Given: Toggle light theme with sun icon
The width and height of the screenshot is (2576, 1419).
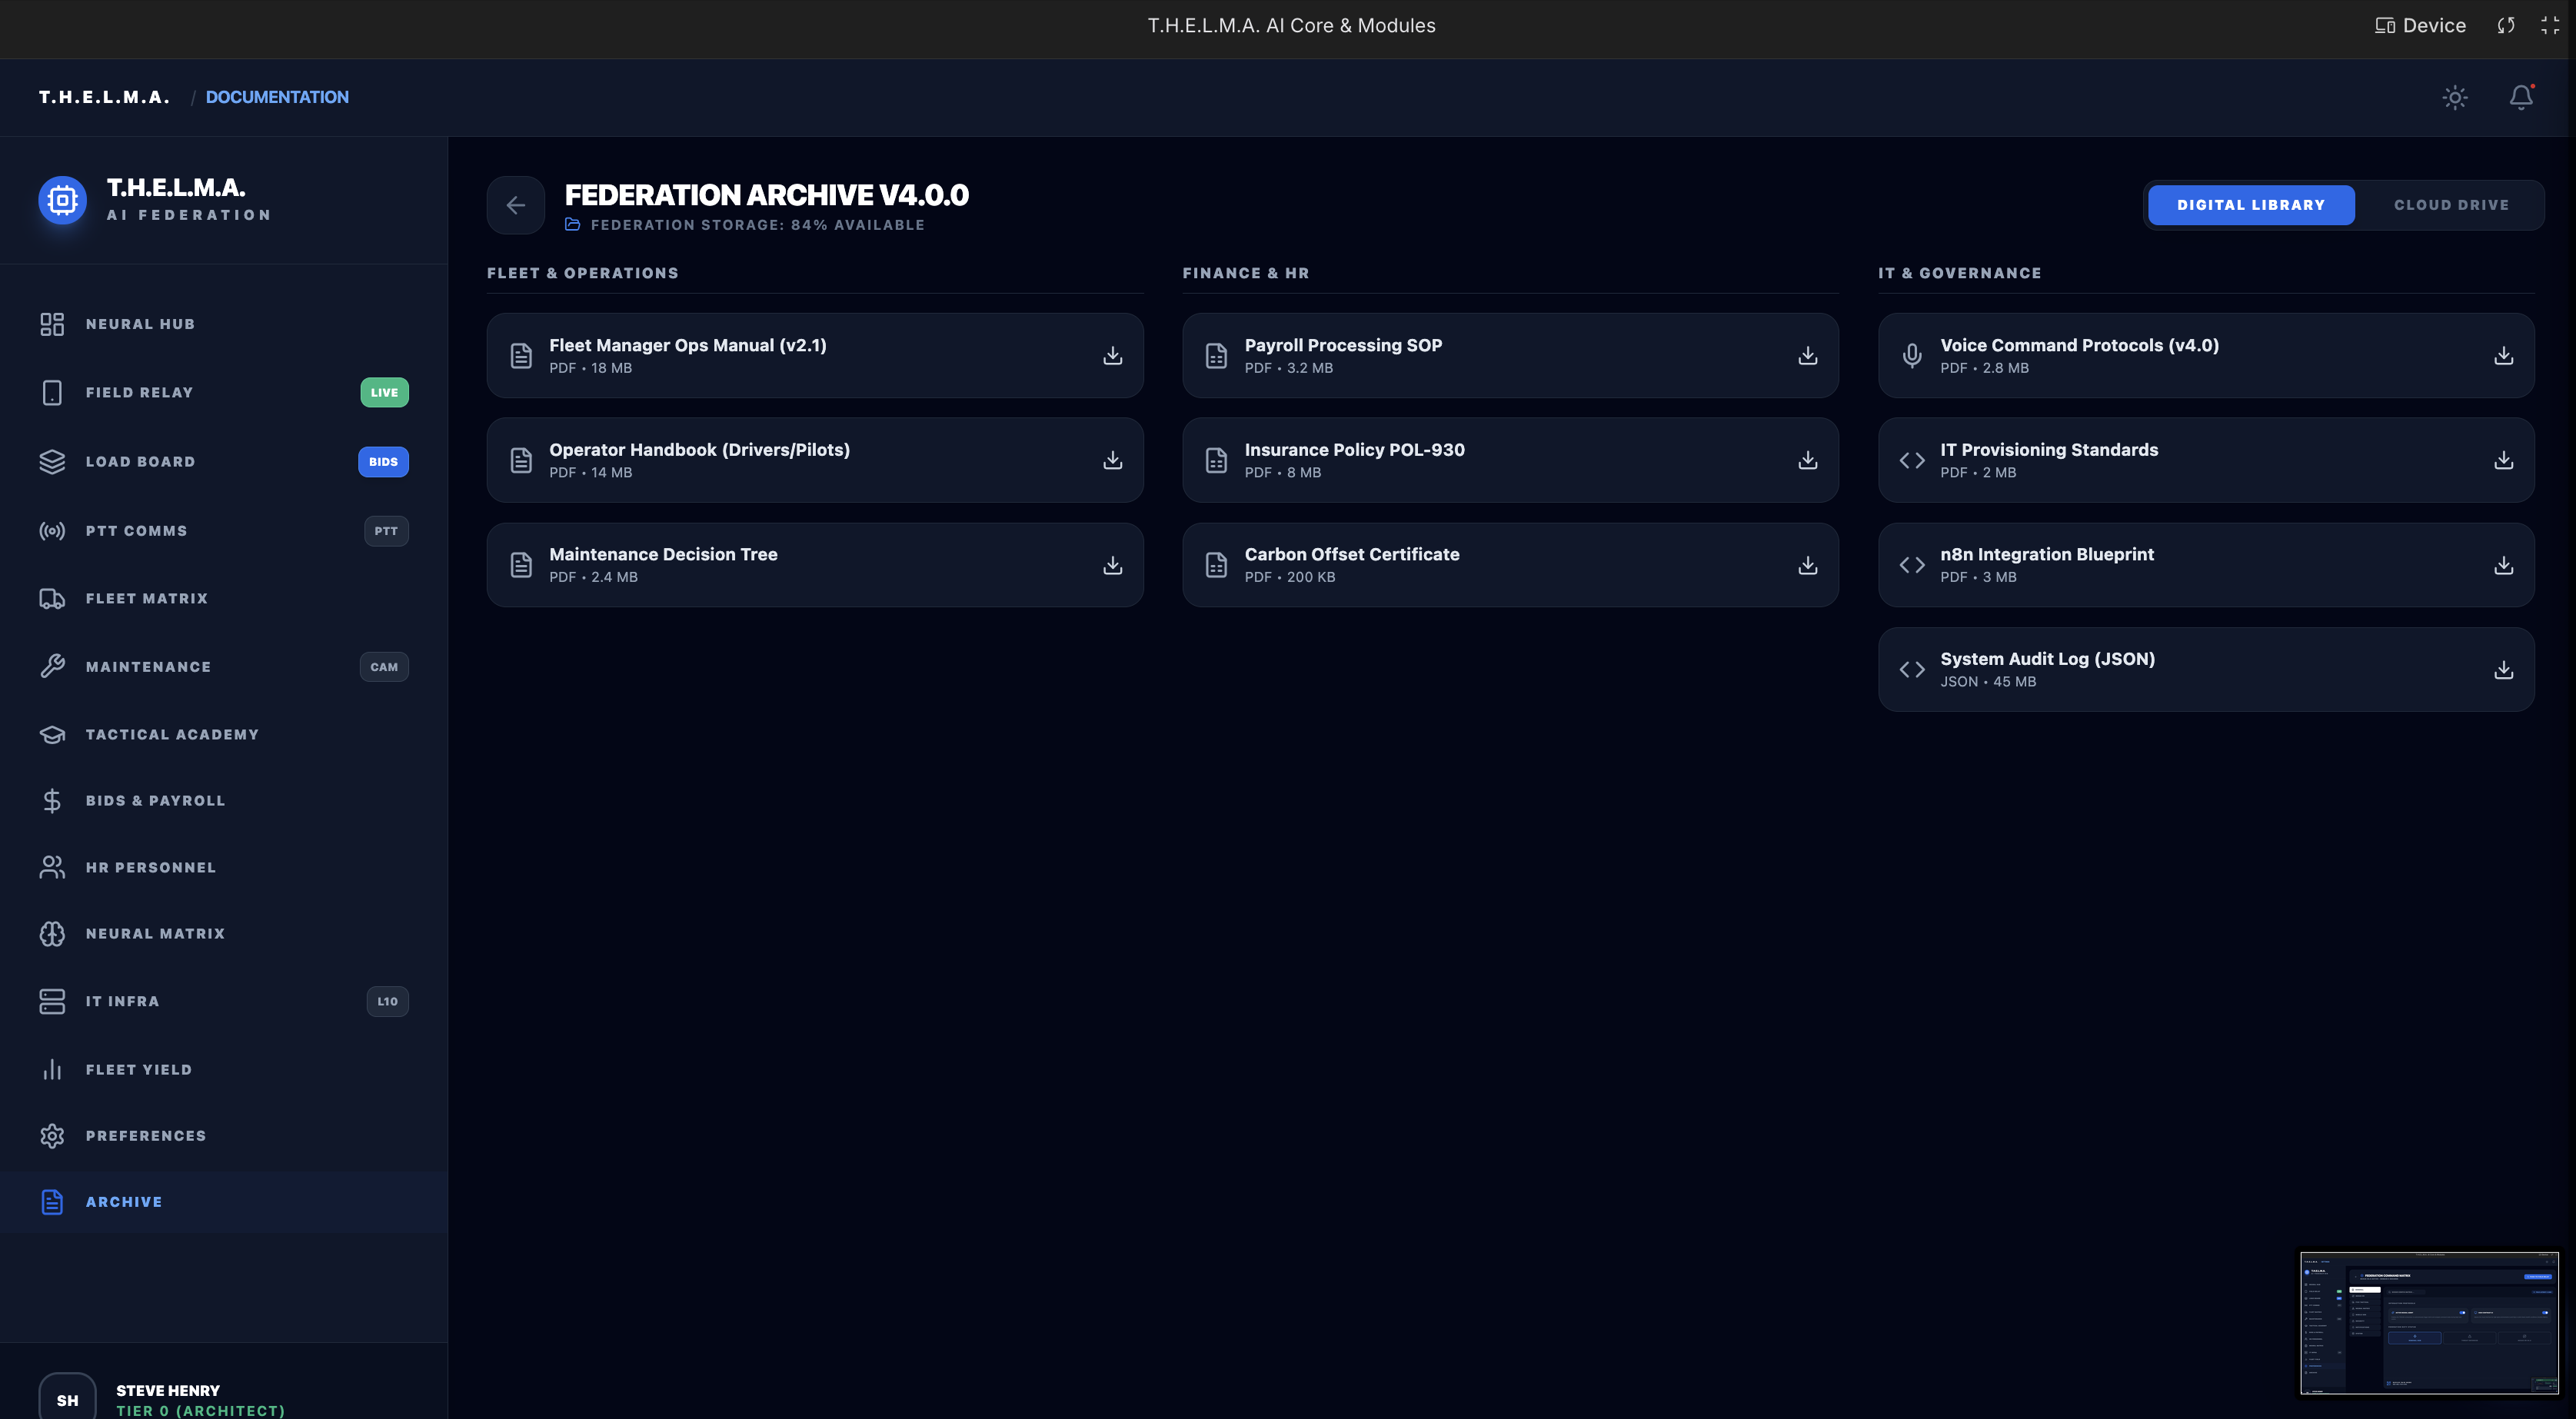Looking at the screenshot, I should [2454, 97].
